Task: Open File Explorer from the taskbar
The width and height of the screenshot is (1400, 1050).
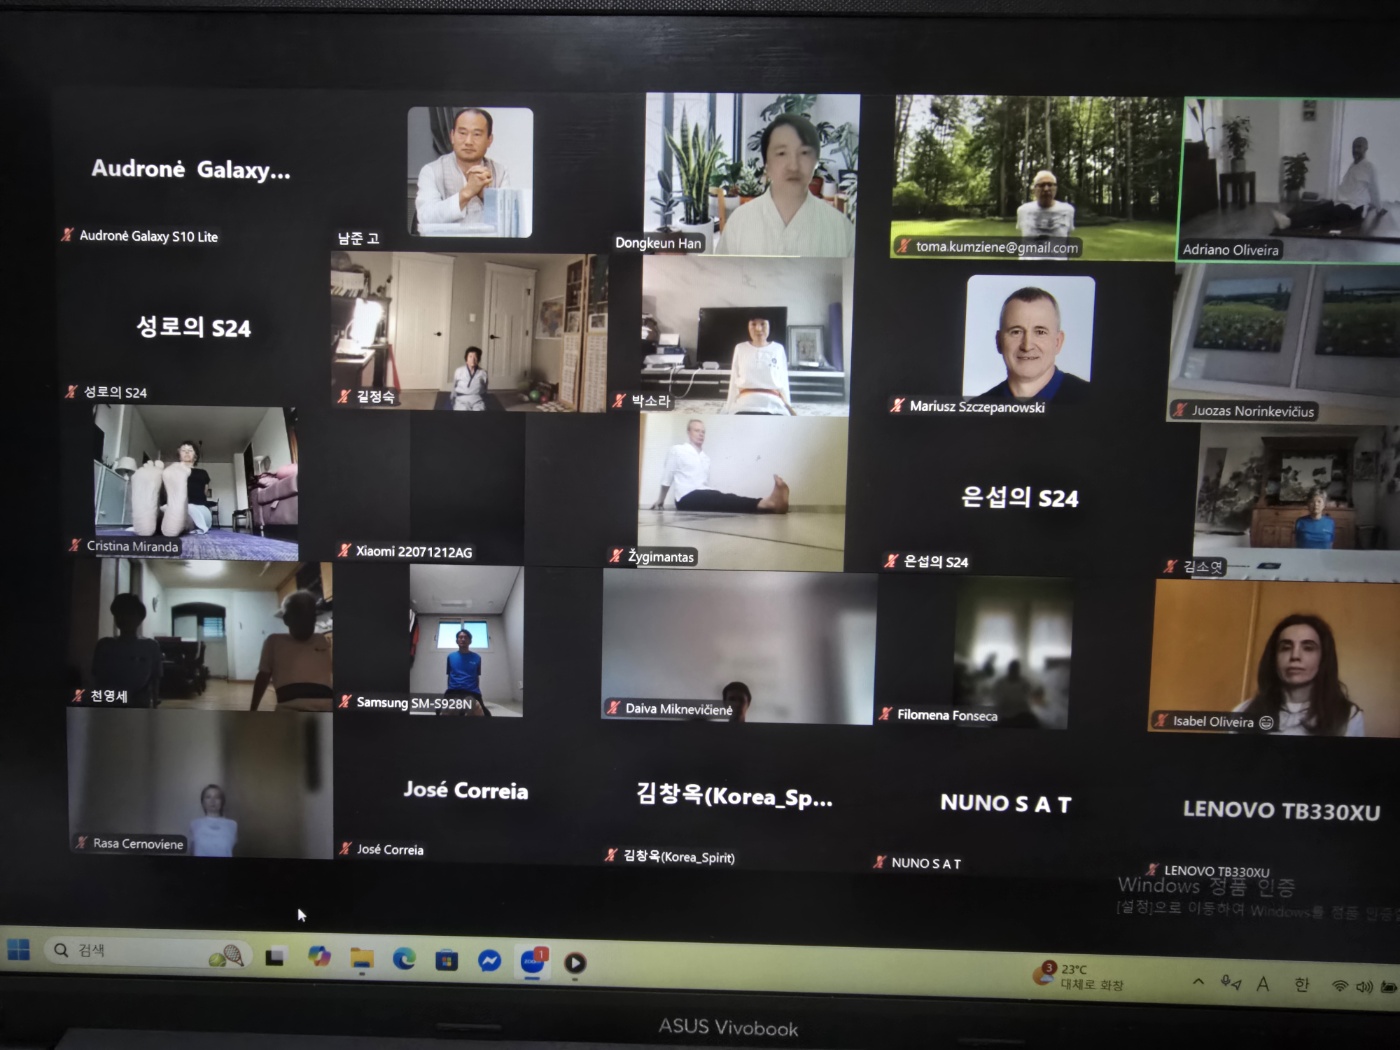Action: (x=361, y=959)
